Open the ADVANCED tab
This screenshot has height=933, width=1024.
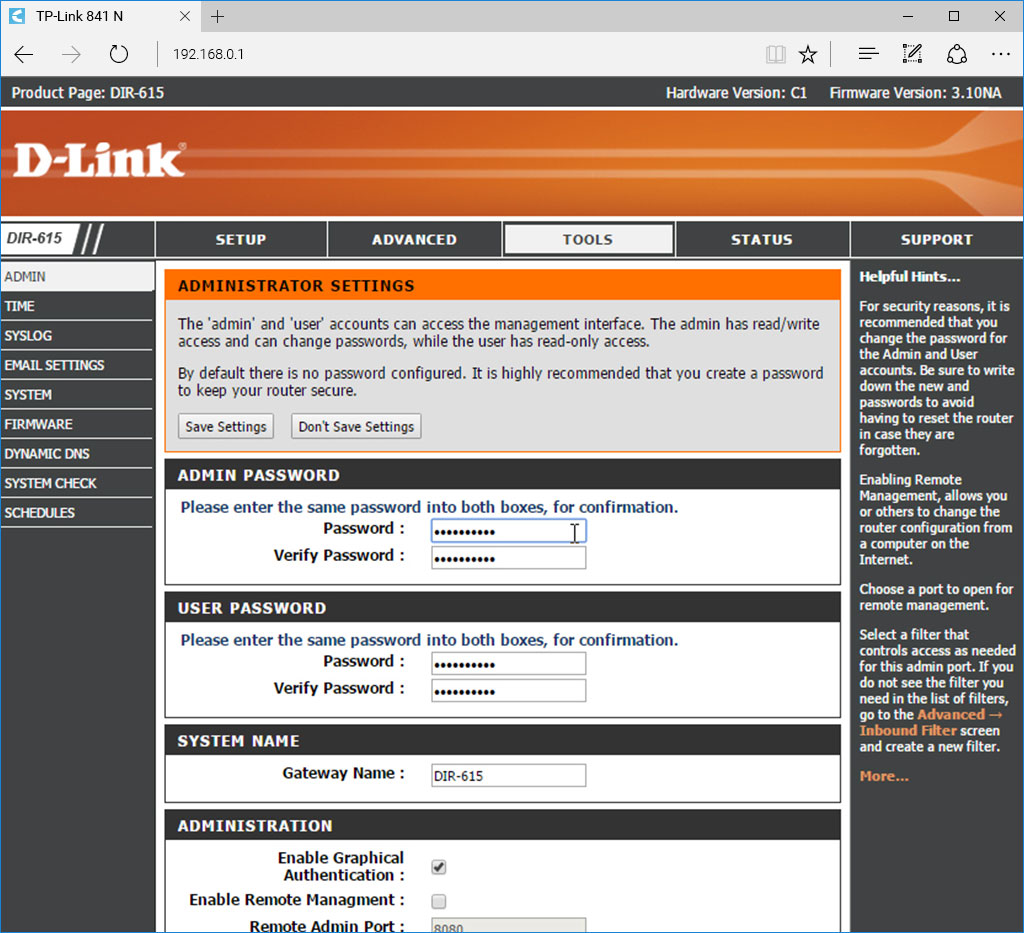414,240
